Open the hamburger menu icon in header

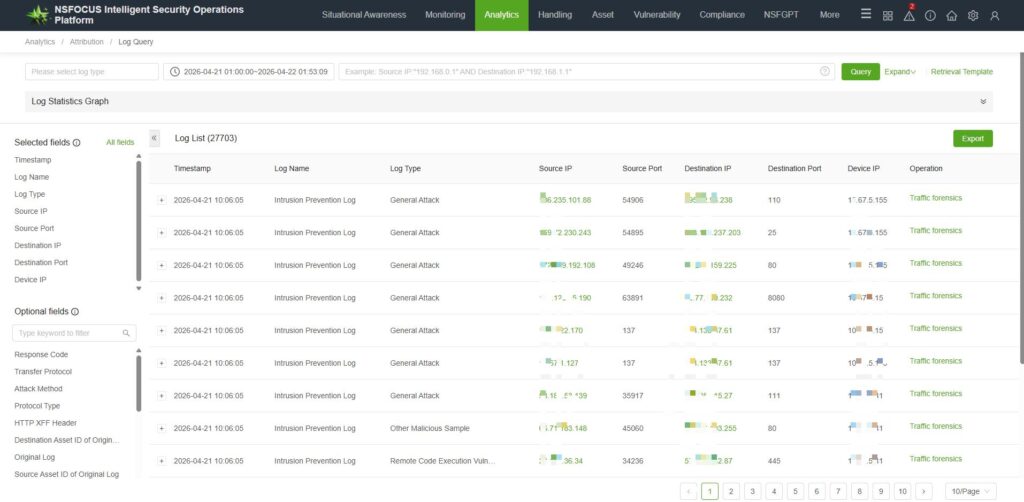point(866,15)
